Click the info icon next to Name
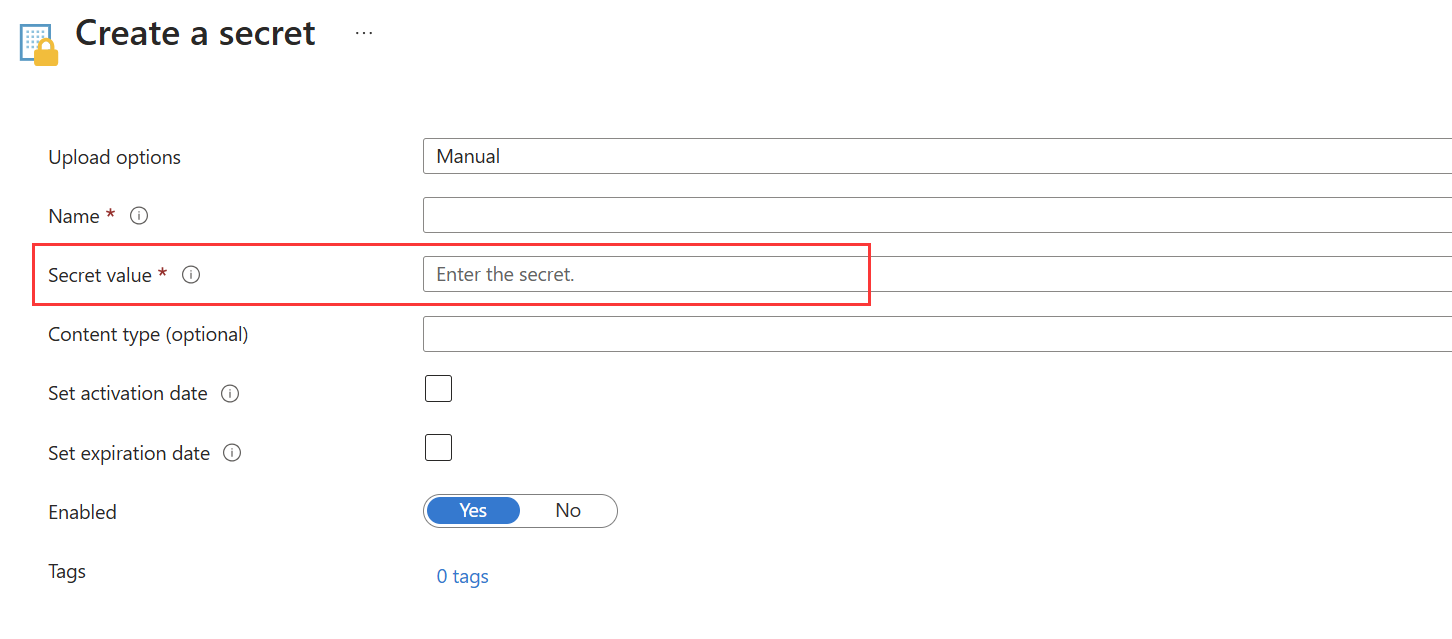 (x=139, y=216)
